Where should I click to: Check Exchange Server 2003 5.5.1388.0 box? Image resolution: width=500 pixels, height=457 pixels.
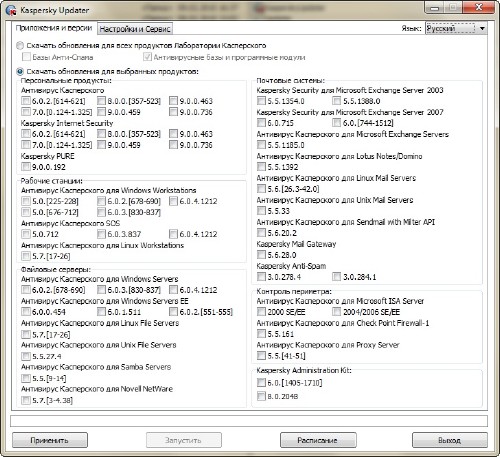tap(337, 101)
